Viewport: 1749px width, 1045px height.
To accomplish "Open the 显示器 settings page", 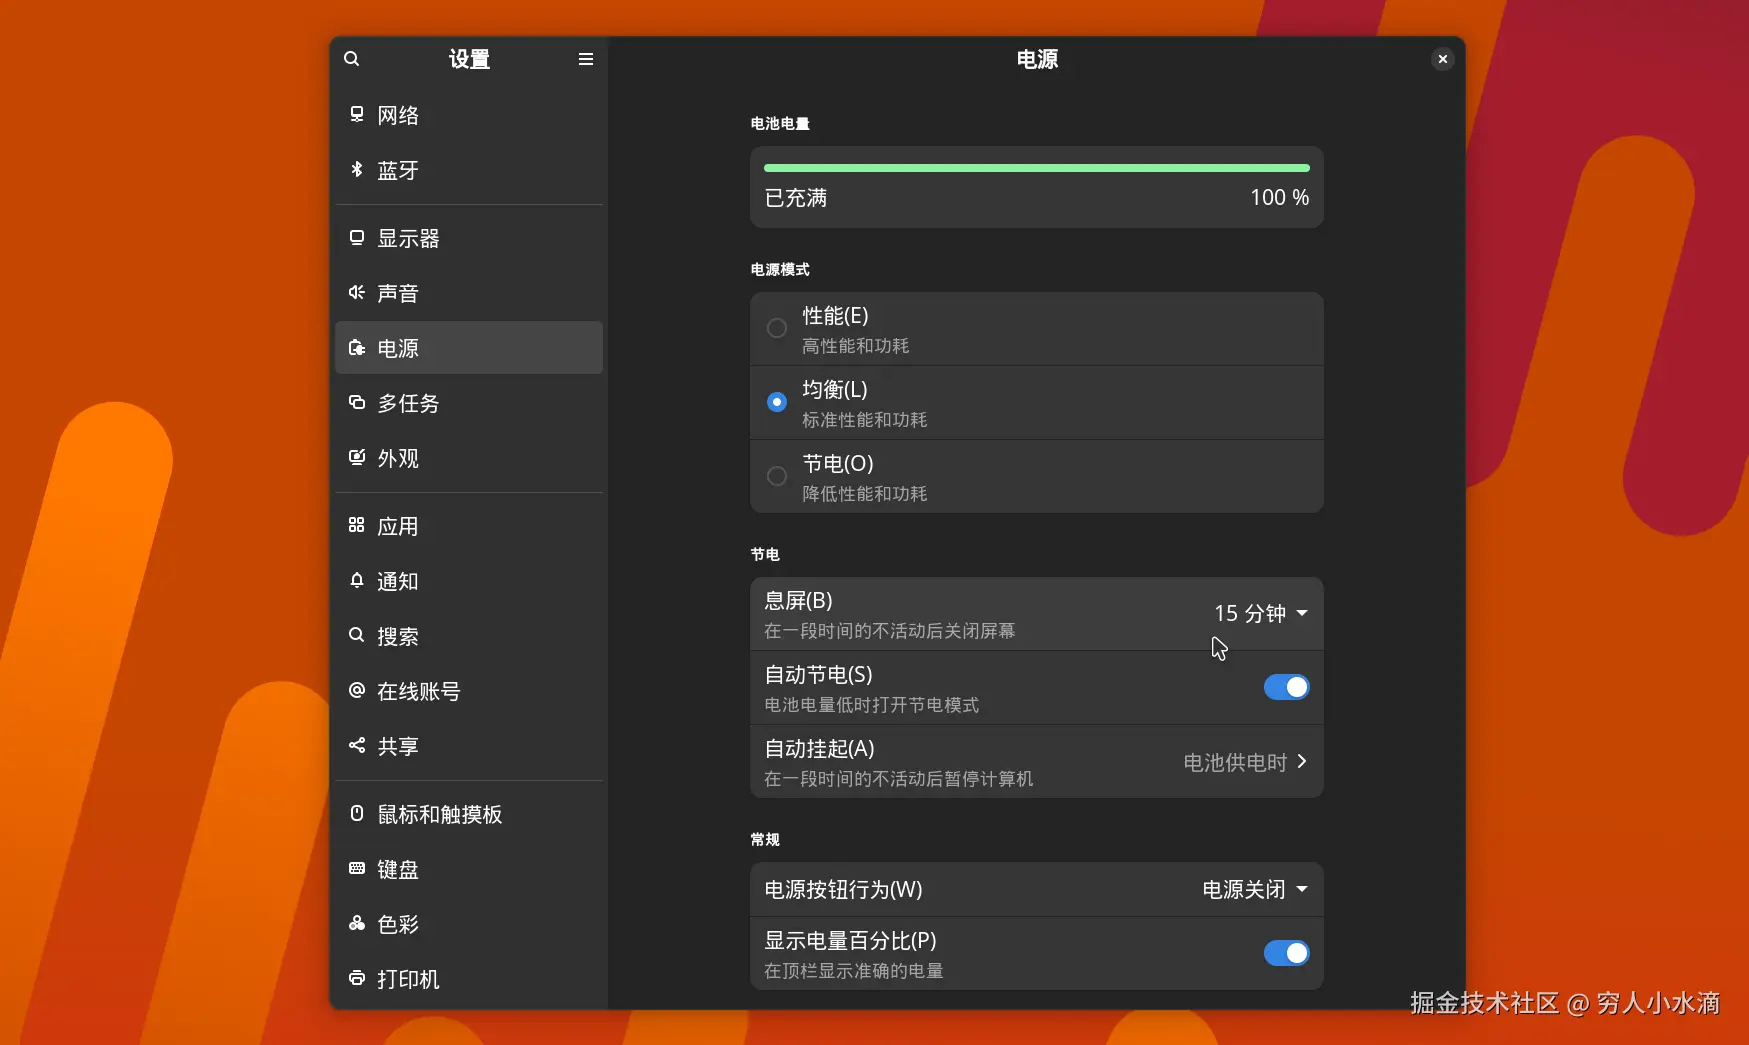I will [469, 238].
